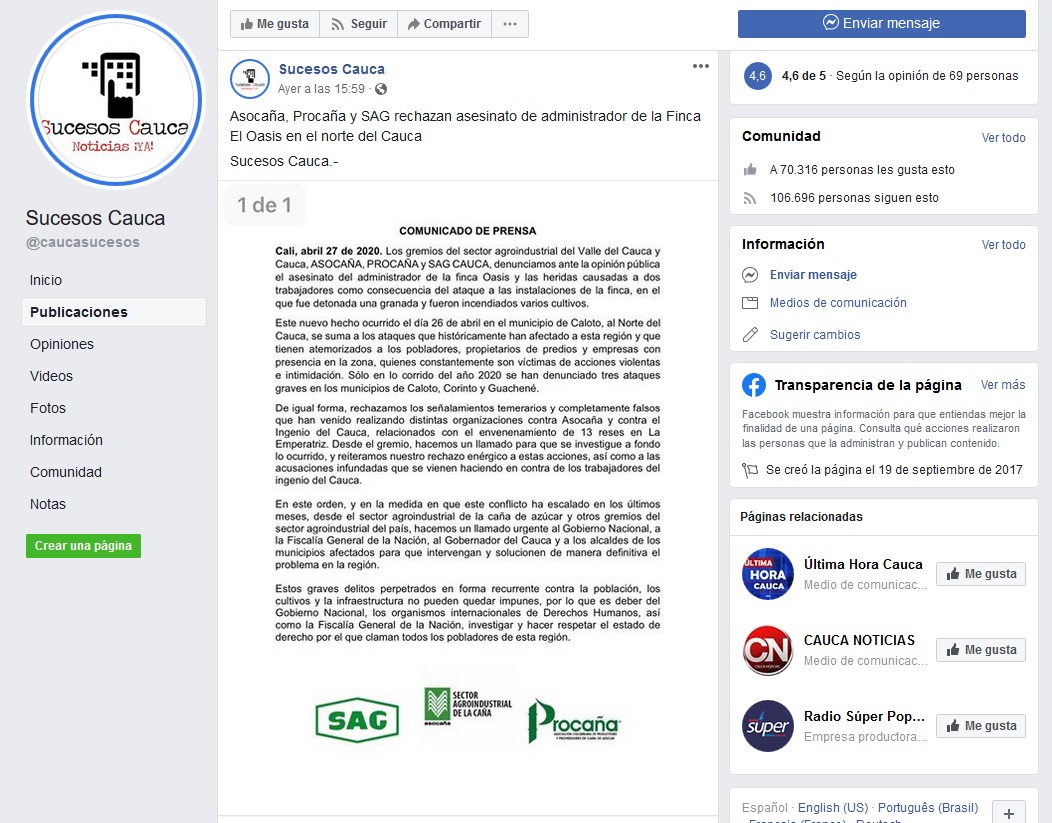This screenshot has width=1052, height=823.
Task: Click Ver todo in the Información section
Action: click(x=1003, y=245)
